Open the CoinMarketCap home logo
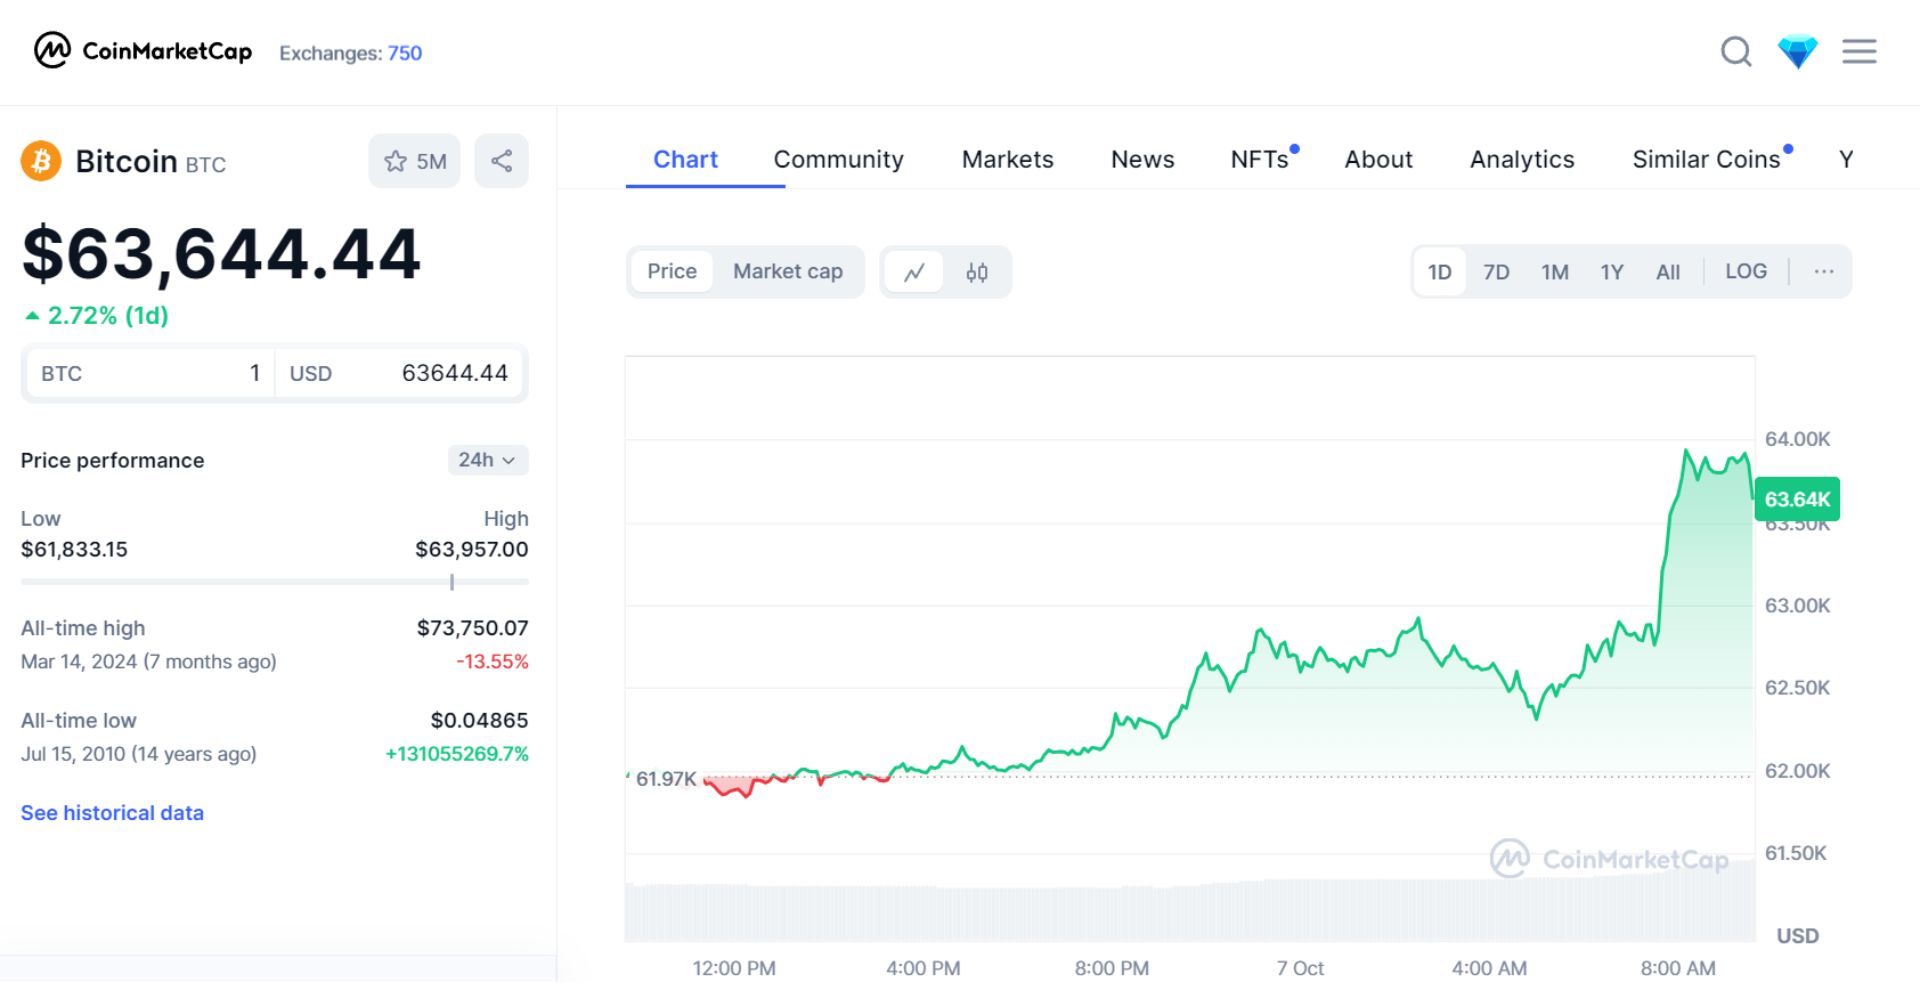1920x1004 pixels. [140, 52]
